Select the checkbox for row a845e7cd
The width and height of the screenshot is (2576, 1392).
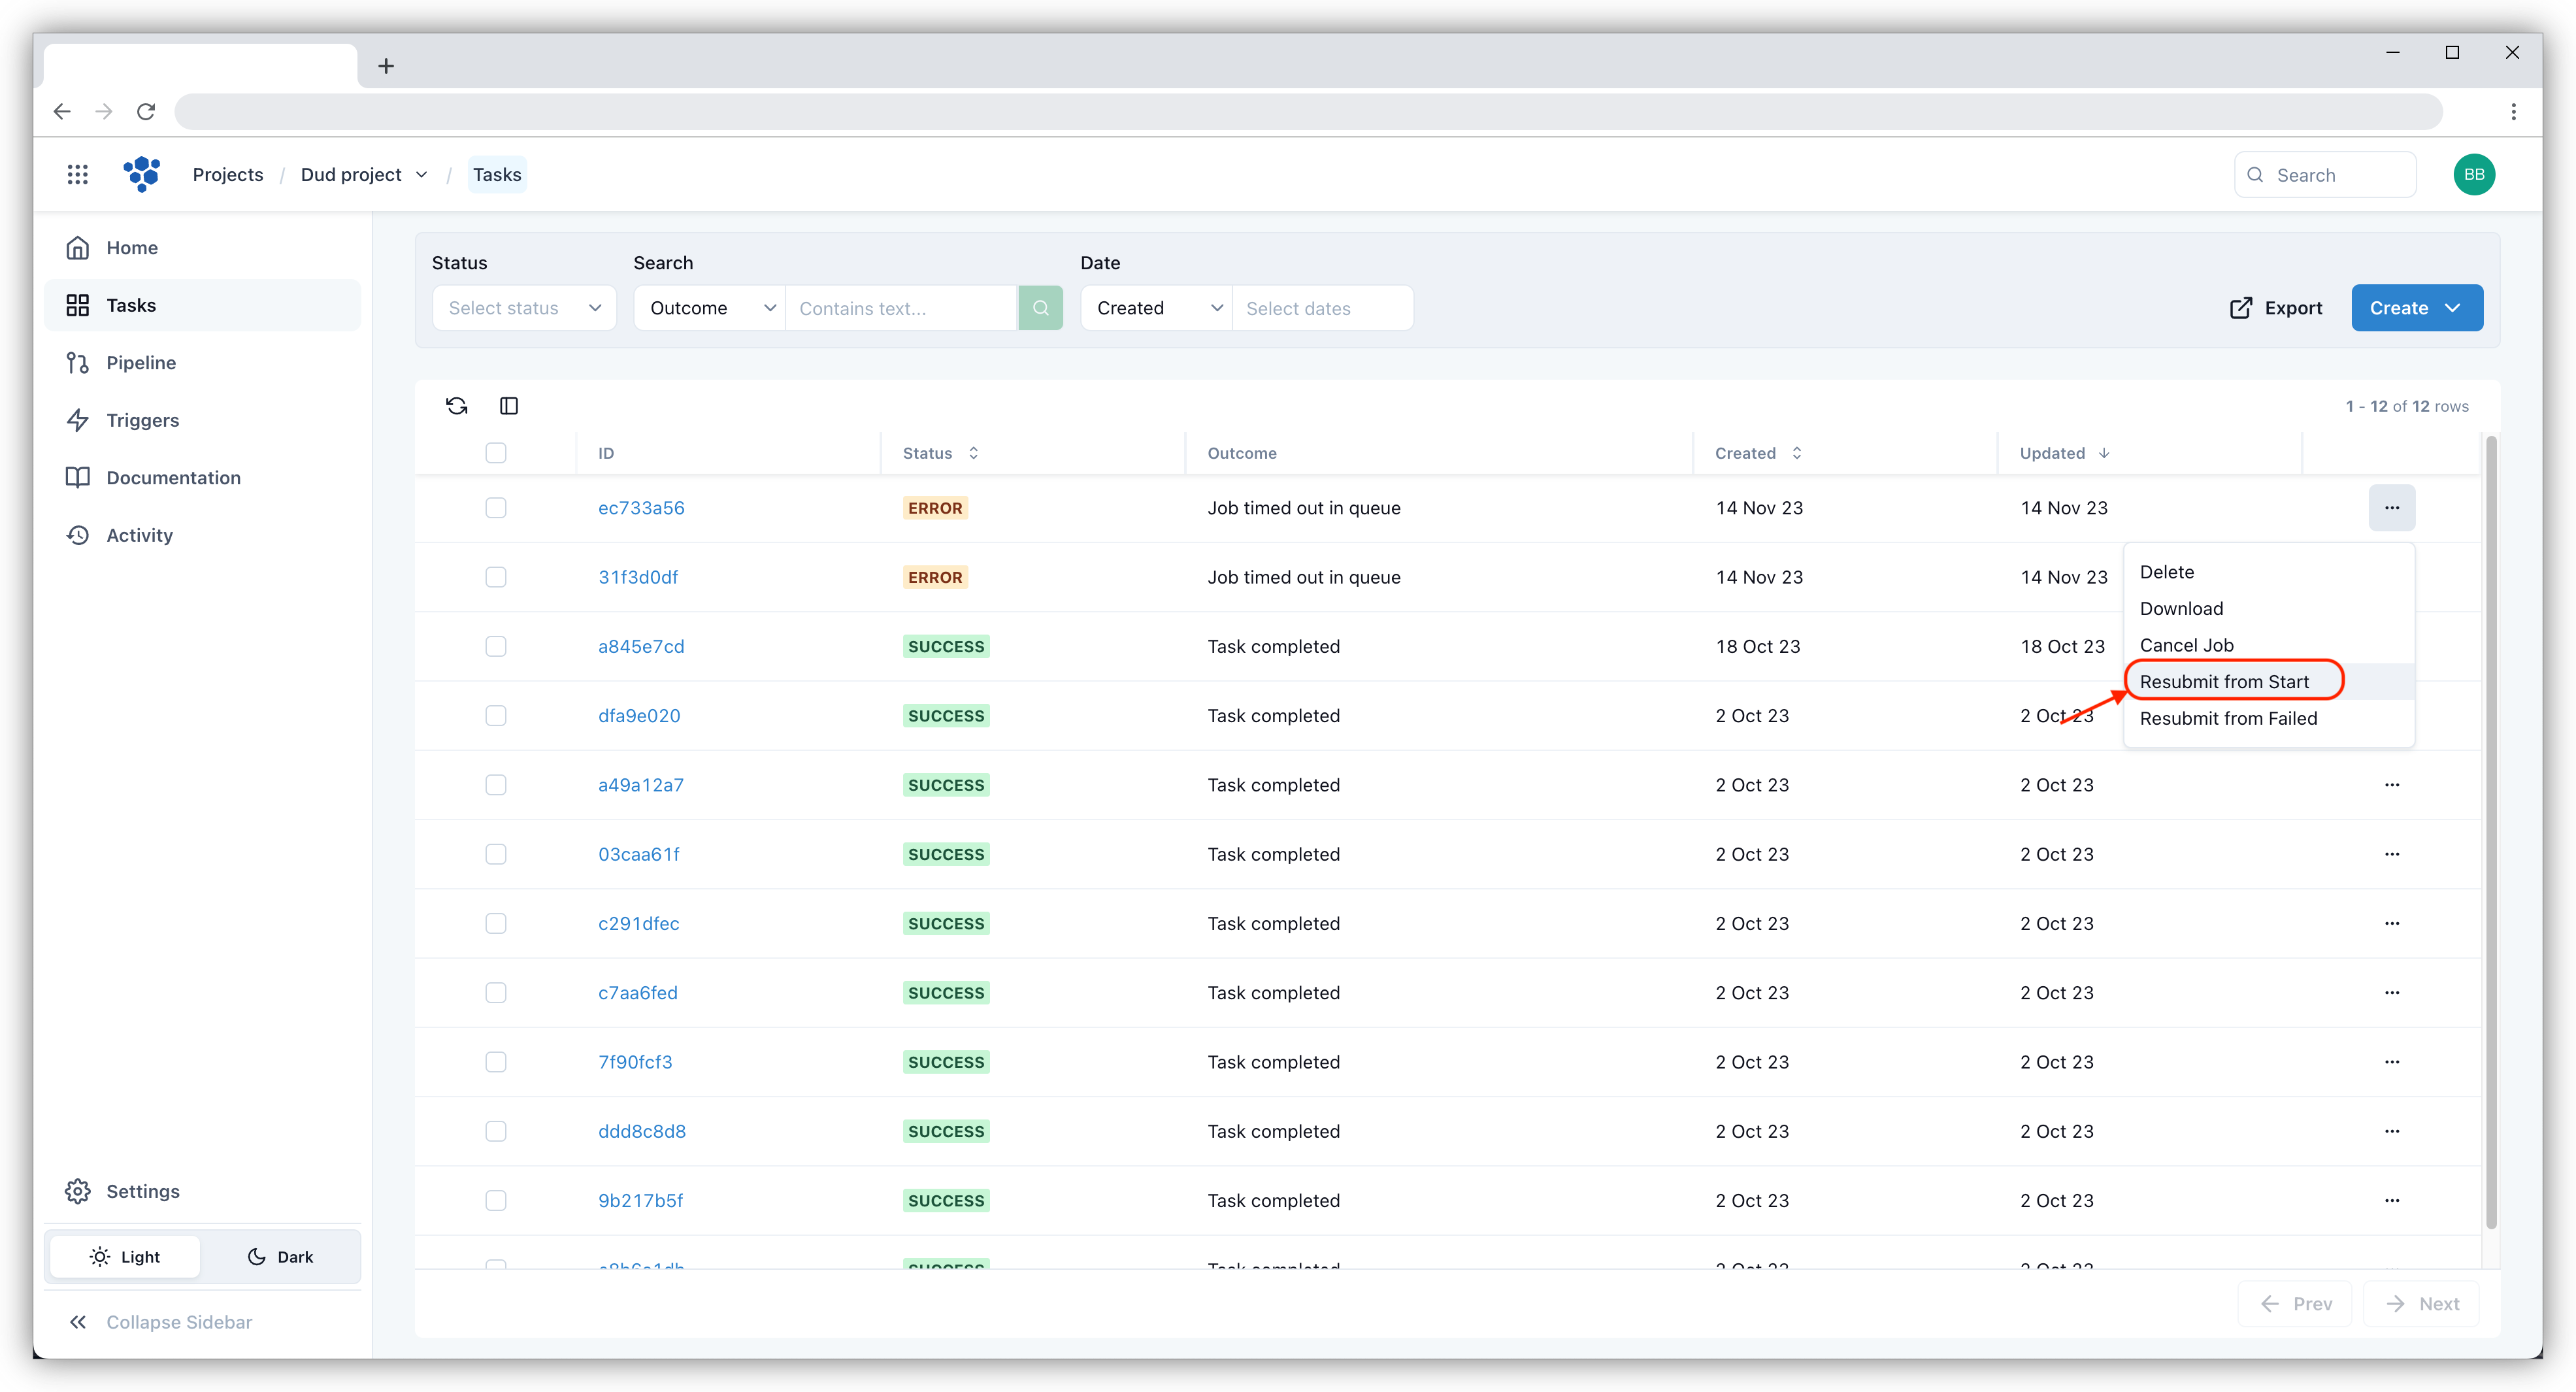(495, 646)
